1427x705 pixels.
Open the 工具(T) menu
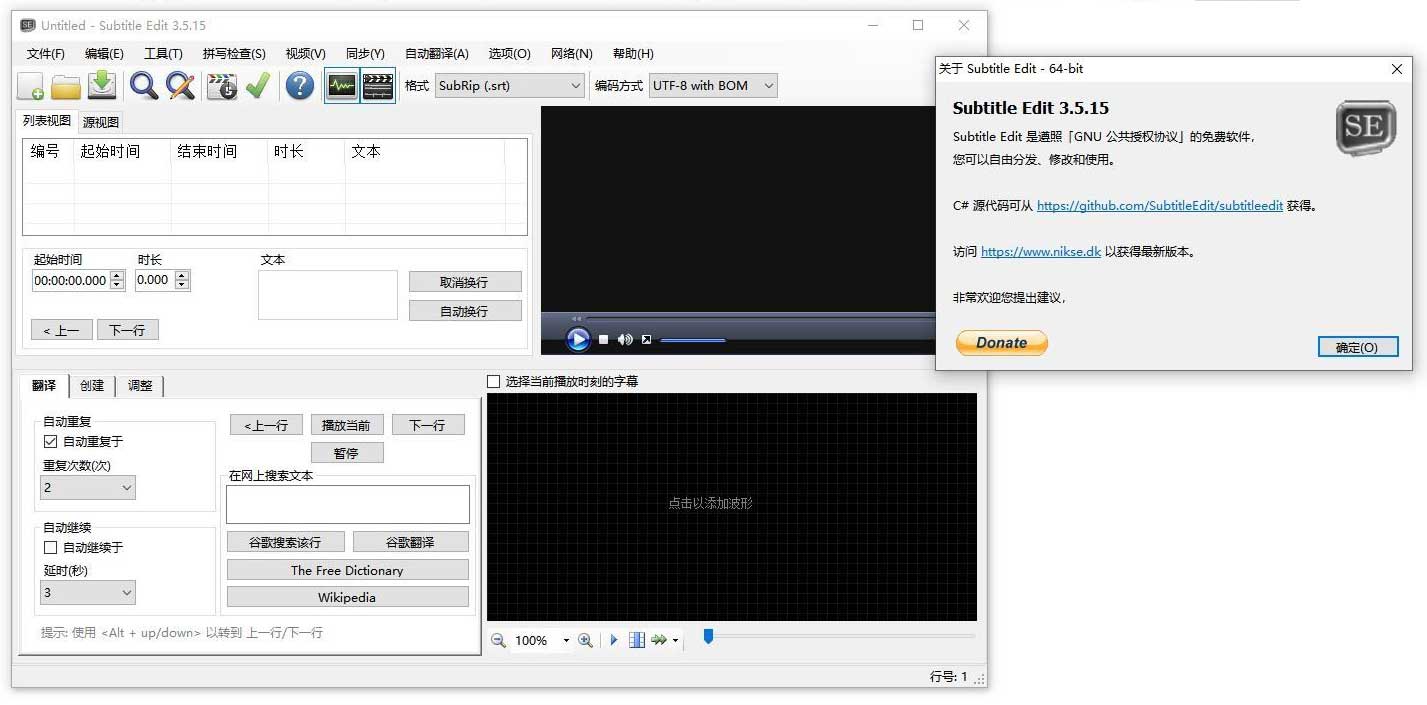click(163, 54)
